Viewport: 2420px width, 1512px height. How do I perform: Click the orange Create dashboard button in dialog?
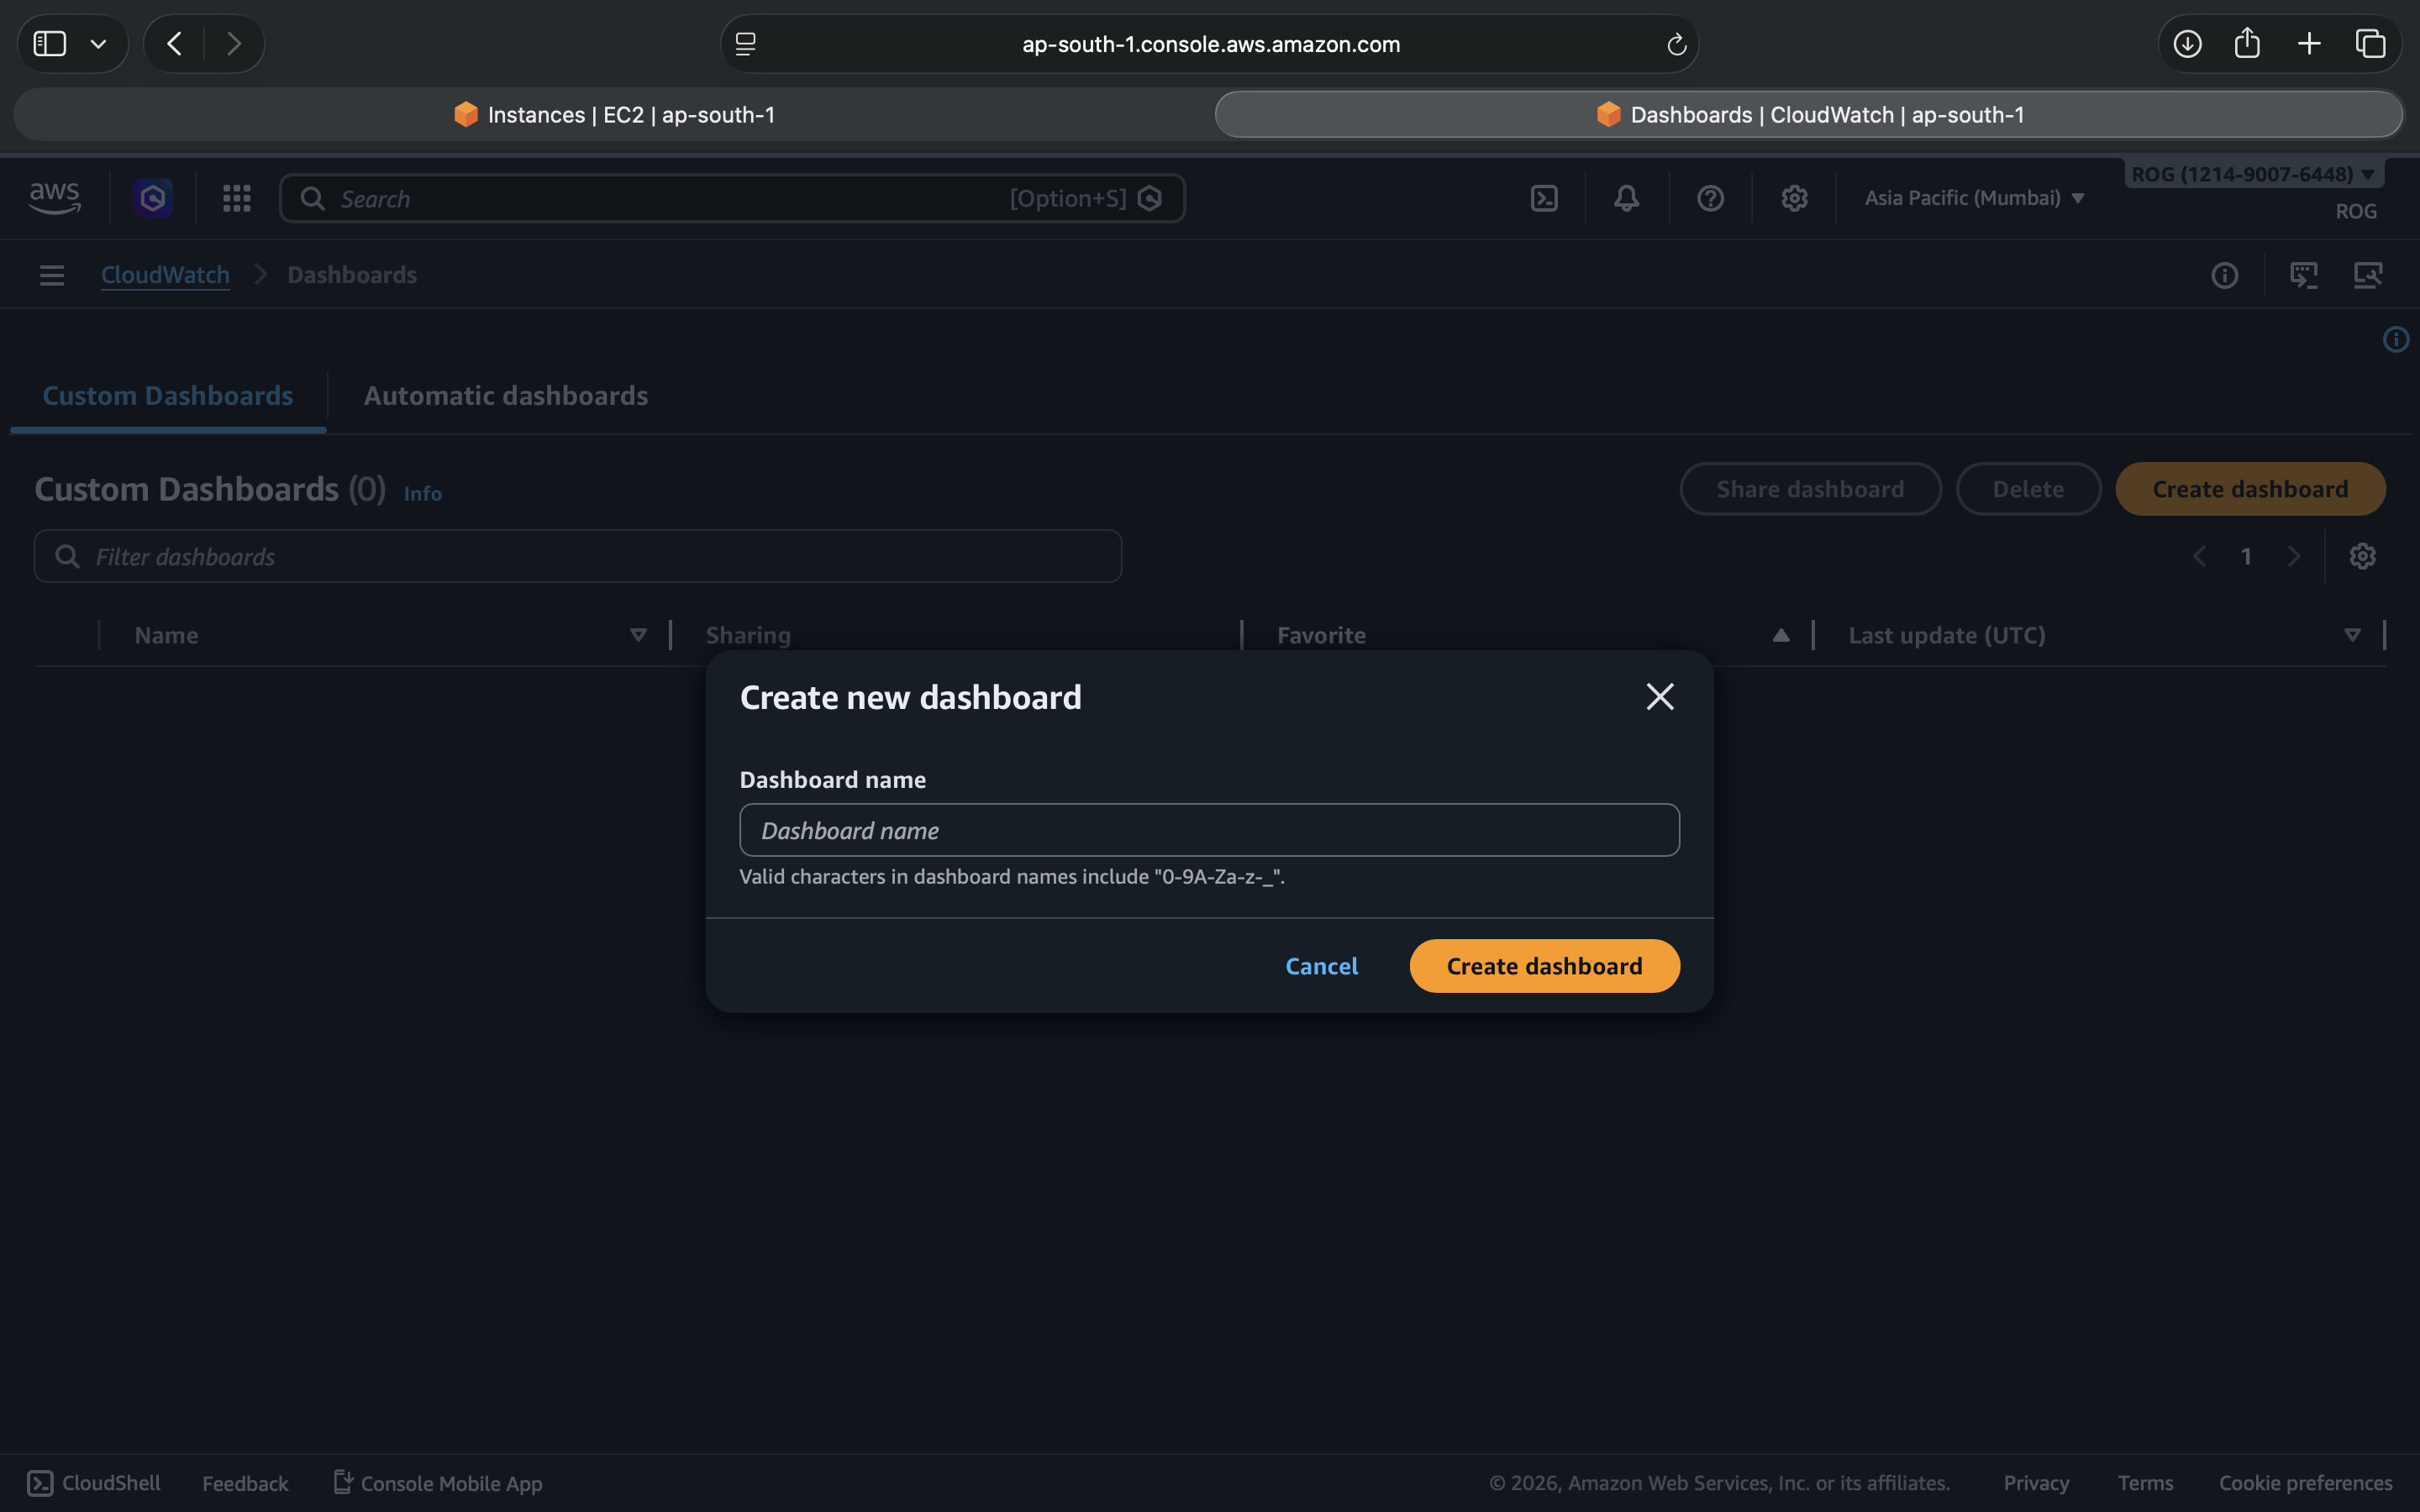(1544, 966)
